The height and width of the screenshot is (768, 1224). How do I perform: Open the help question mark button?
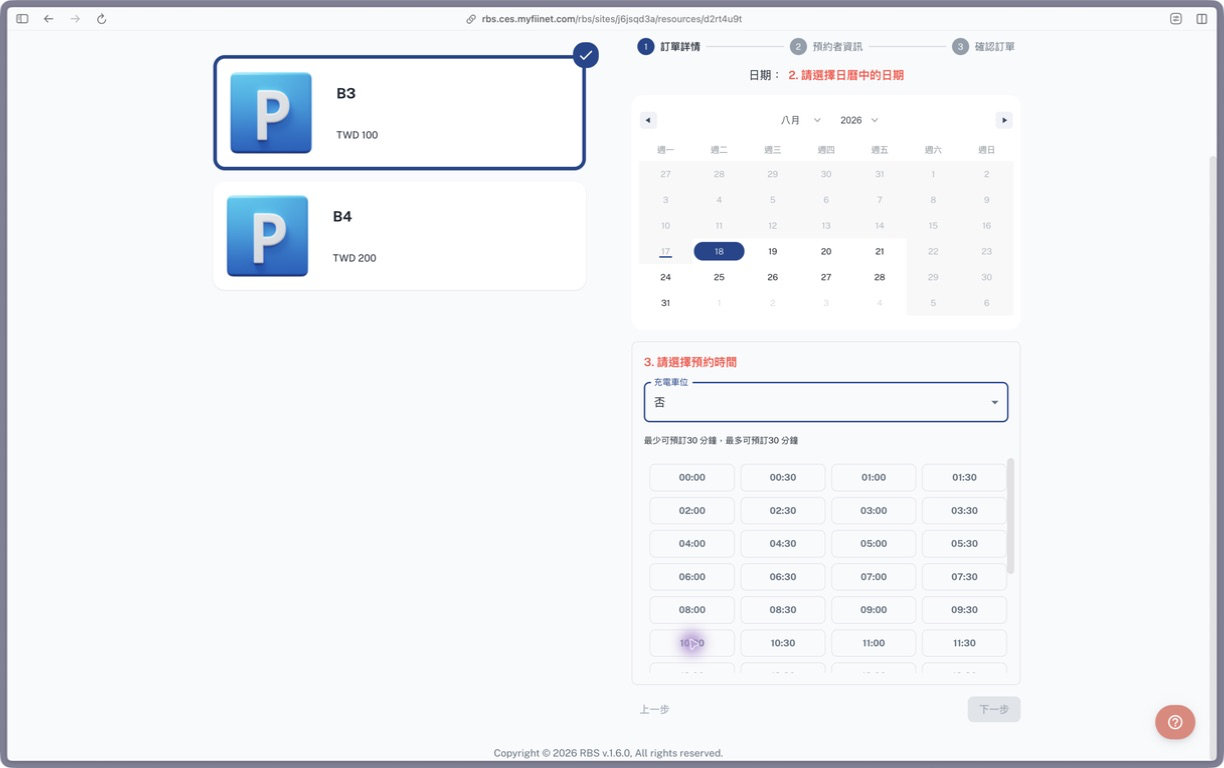[x=1175, y=722]
